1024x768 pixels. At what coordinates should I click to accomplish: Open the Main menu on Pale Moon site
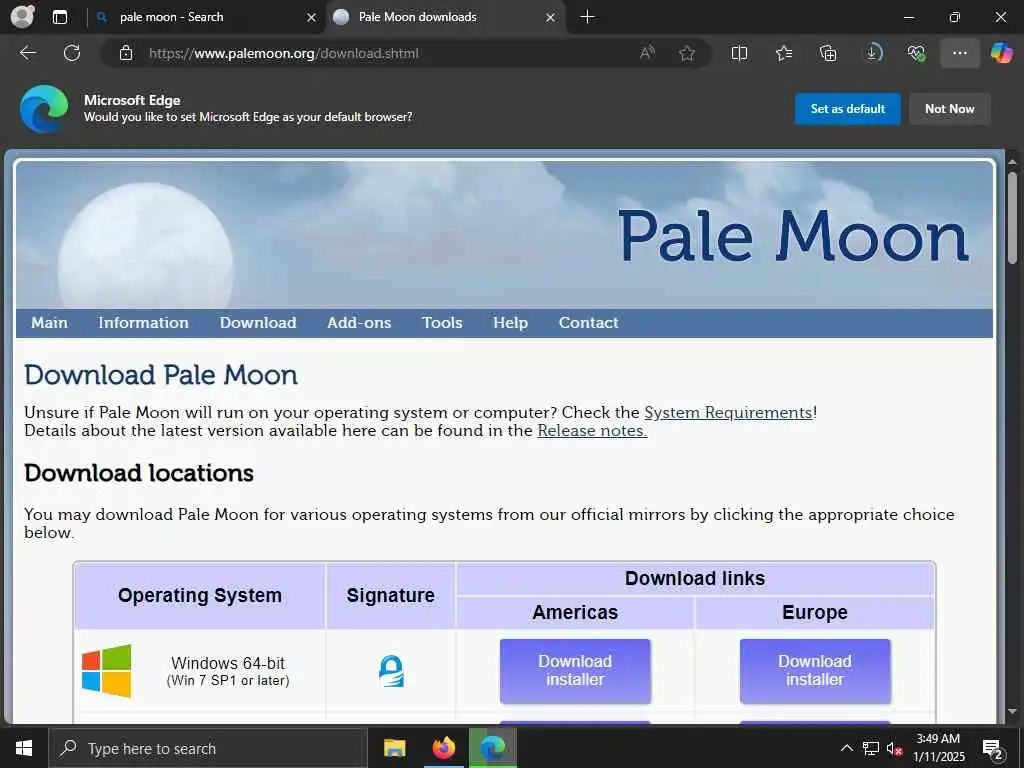tap(50, 323)
